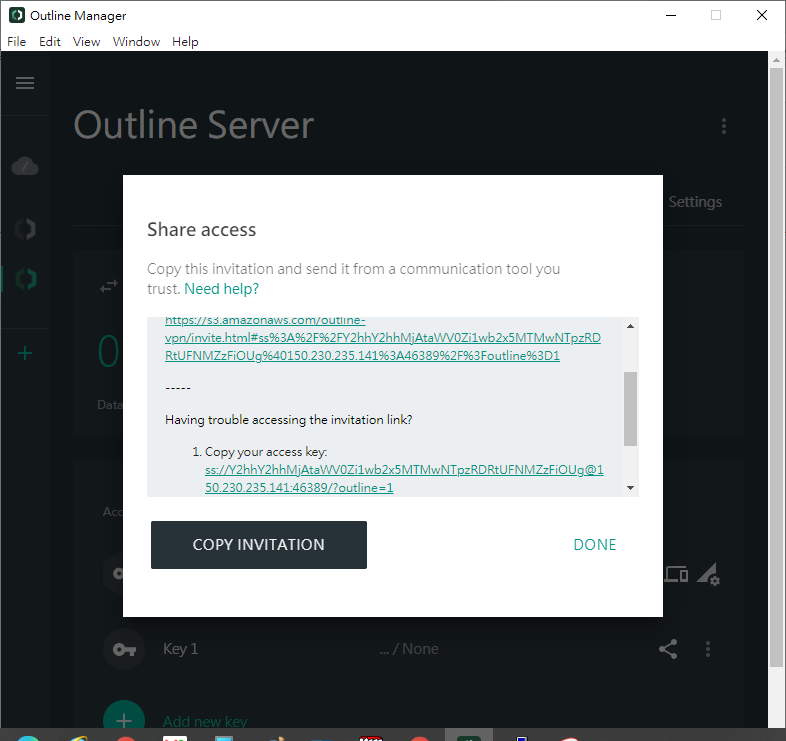Open the data limit settings icon
786x741 pixels.
click(x=708, y=574)
